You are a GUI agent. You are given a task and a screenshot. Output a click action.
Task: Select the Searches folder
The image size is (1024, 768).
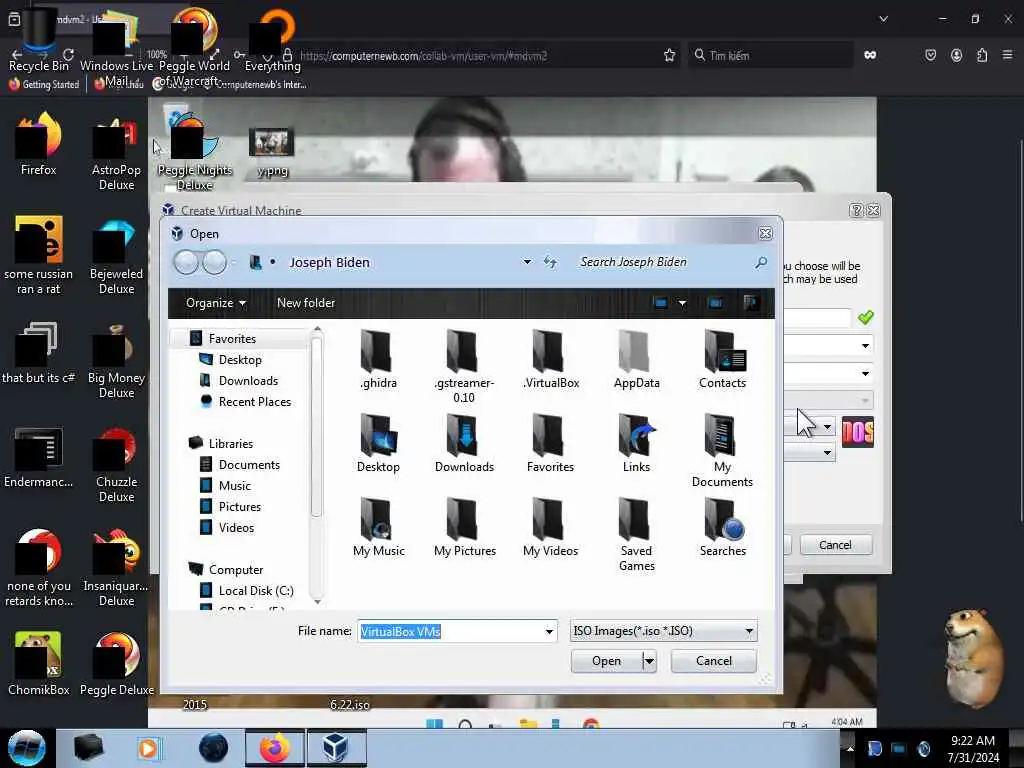(x=722, y=527)
